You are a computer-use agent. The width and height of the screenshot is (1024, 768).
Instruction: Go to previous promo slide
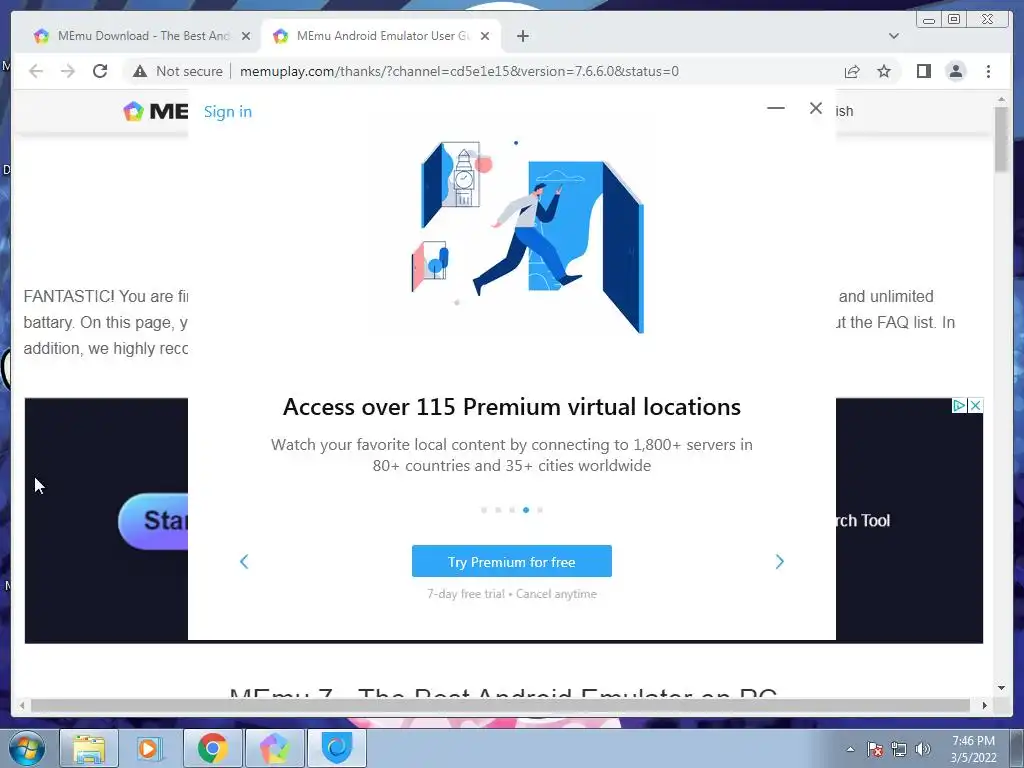244,562
